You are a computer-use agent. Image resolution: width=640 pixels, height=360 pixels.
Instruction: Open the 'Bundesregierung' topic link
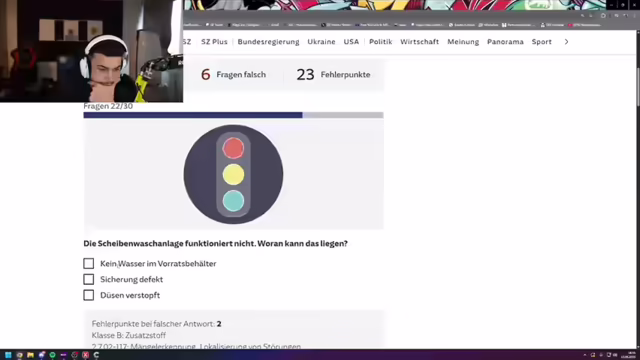[268, 42]
